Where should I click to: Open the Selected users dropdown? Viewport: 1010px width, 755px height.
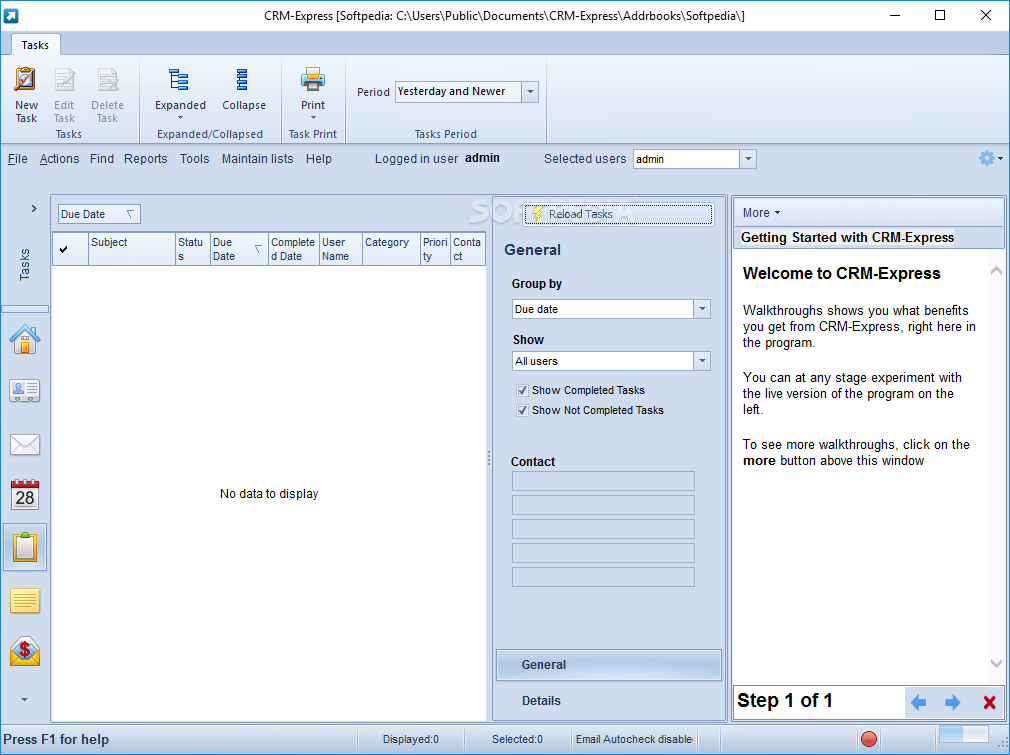[x=748, y=159]
